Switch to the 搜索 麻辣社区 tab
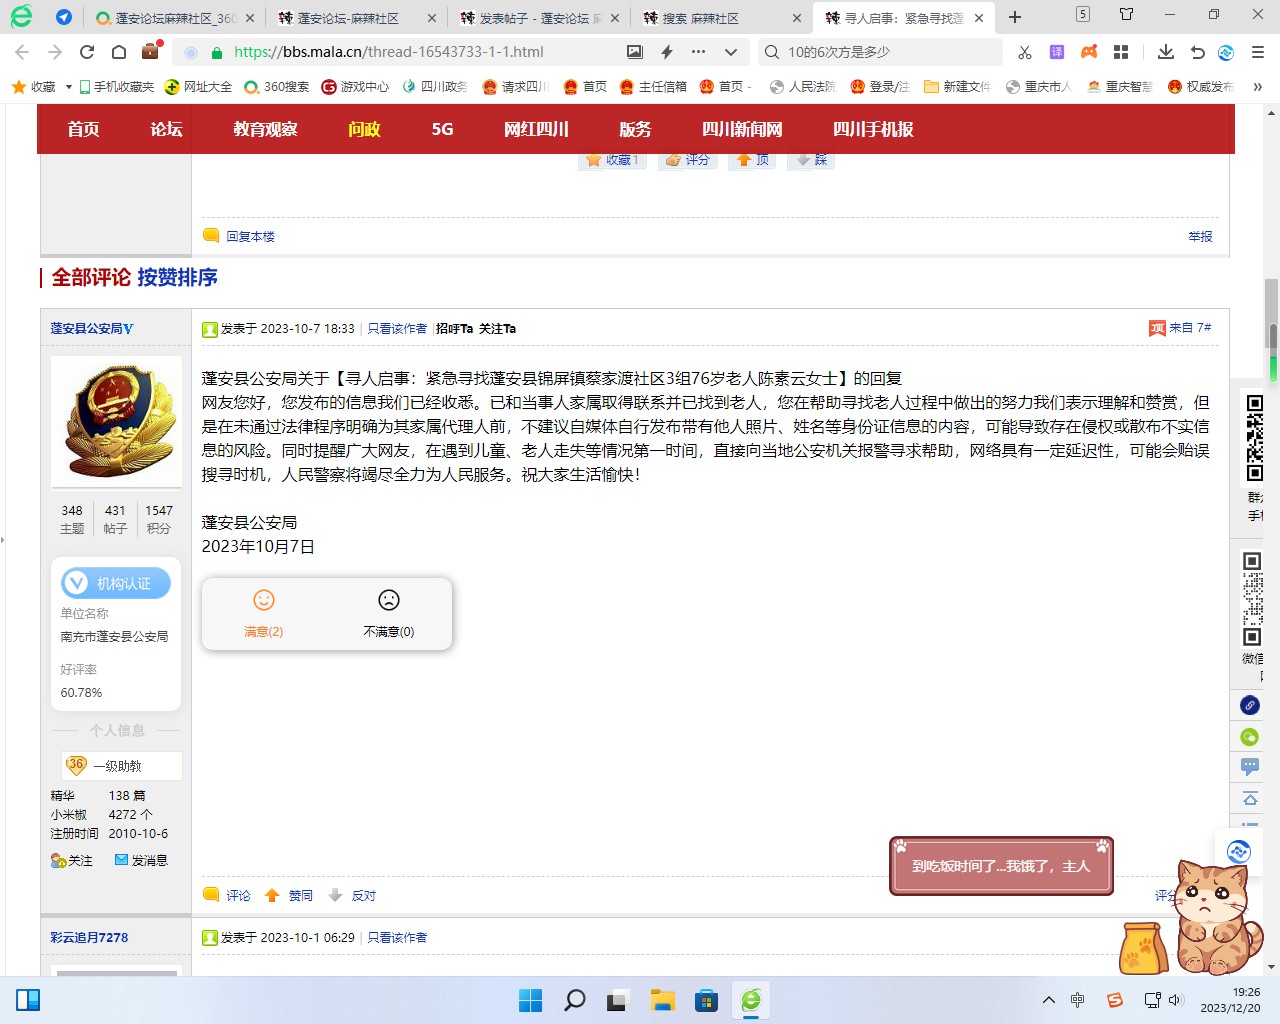 click(720, 18)
